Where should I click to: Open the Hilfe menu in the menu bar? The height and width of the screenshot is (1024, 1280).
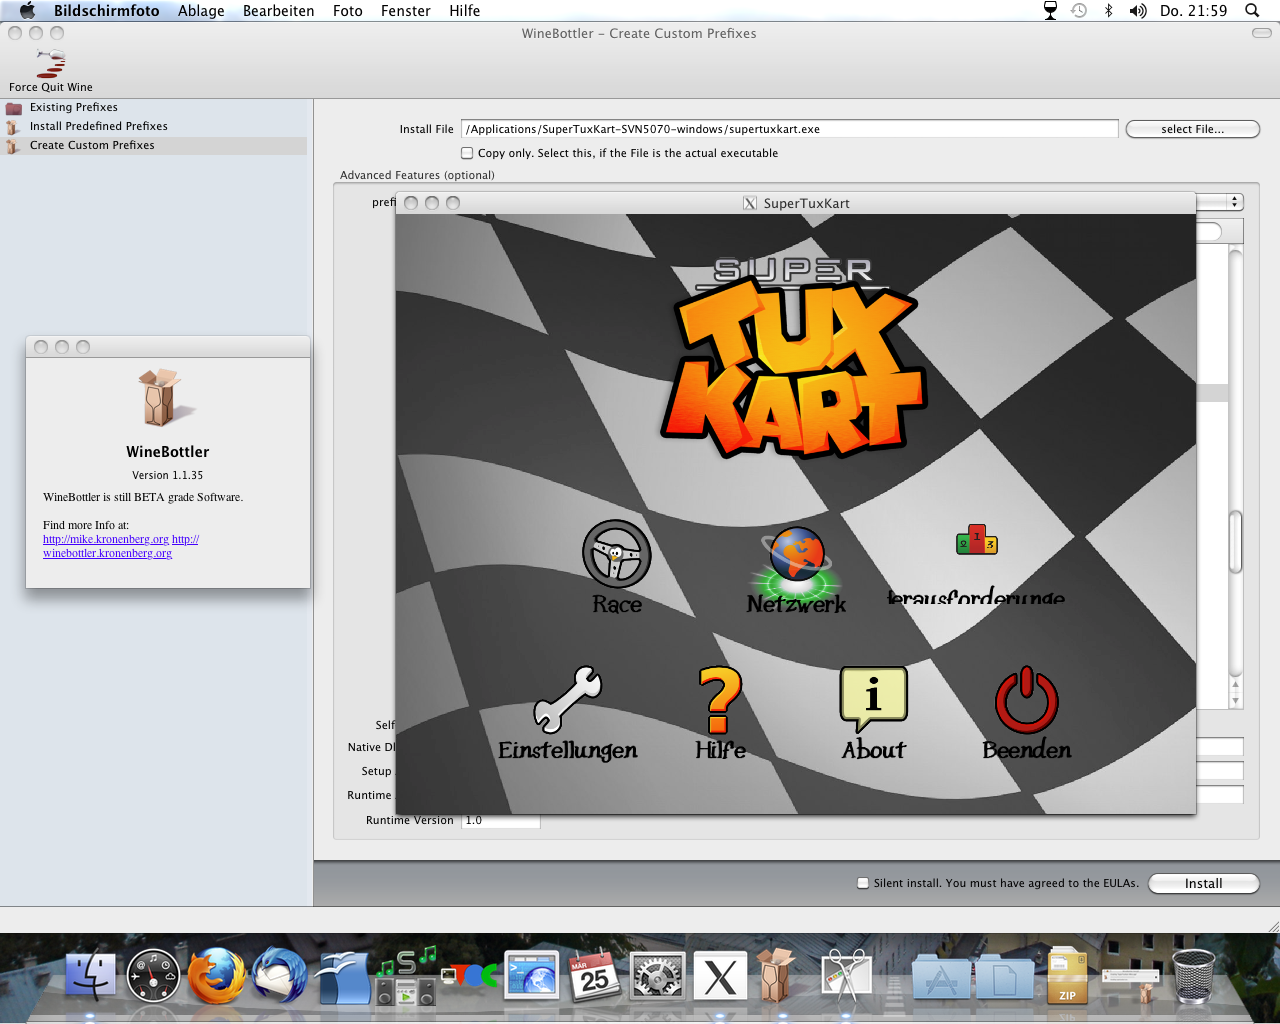click(x=464, y=10)
